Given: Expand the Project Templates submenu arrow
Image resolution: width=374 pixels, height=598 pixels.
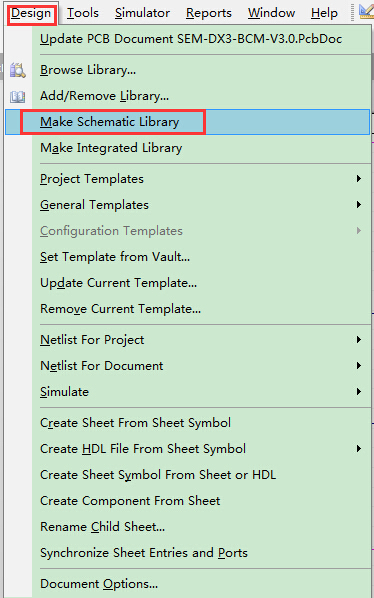Looking at the screenshot, I should (359, 178).
